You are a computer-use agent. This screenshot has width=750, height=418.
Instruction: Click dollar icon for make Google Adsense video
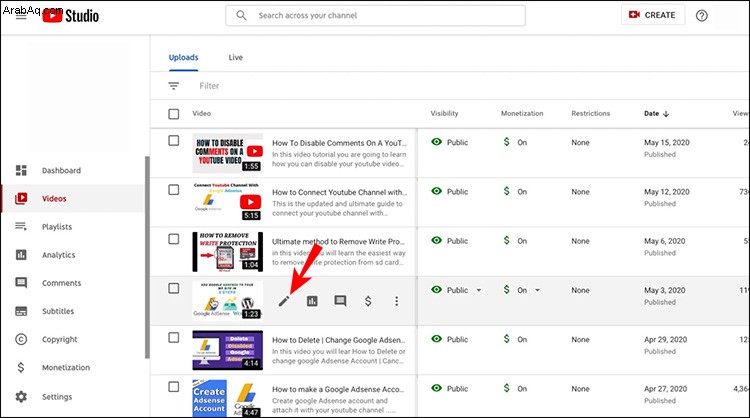tap(507, 388)
